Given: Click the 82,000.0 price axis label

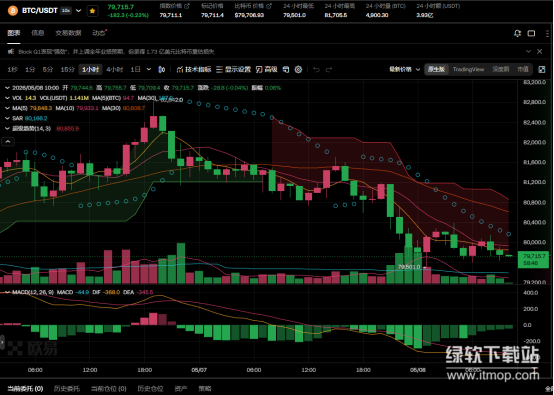Looking at the screenshot, I should (x=534, y=142).
